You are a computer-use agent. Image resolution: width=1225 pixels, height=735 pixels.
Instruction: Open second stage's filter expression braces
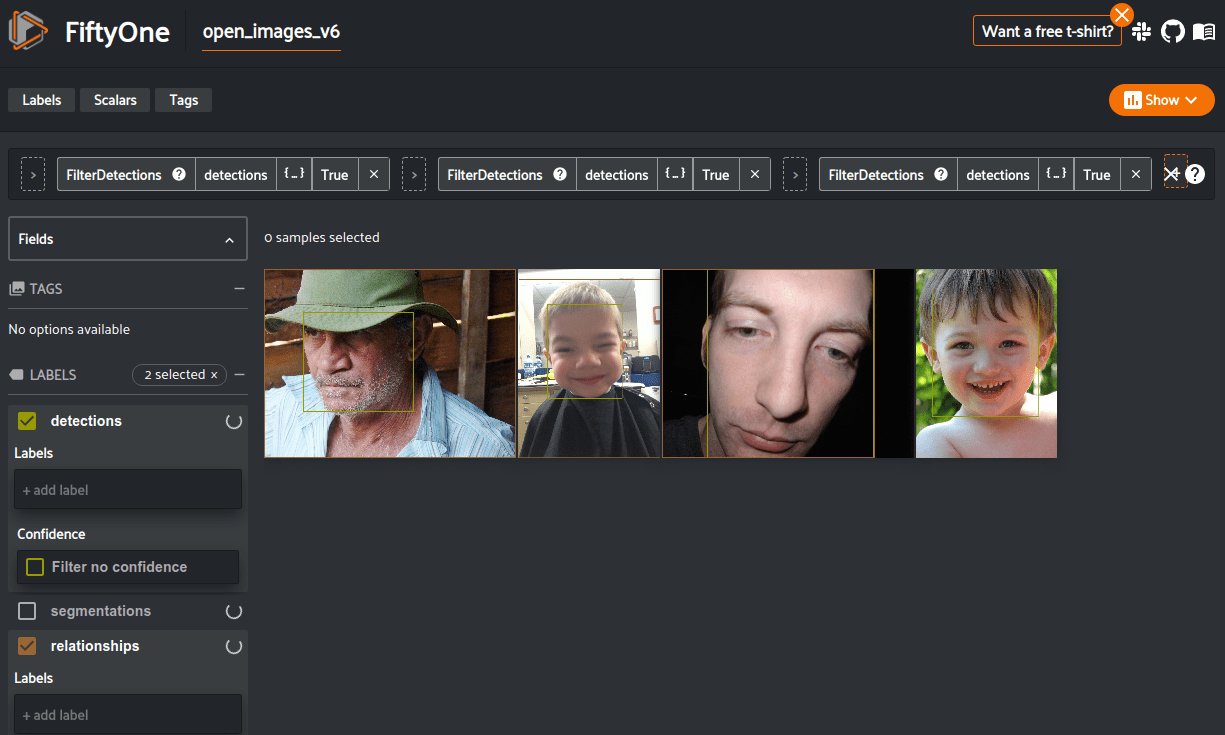pos(675,174)
